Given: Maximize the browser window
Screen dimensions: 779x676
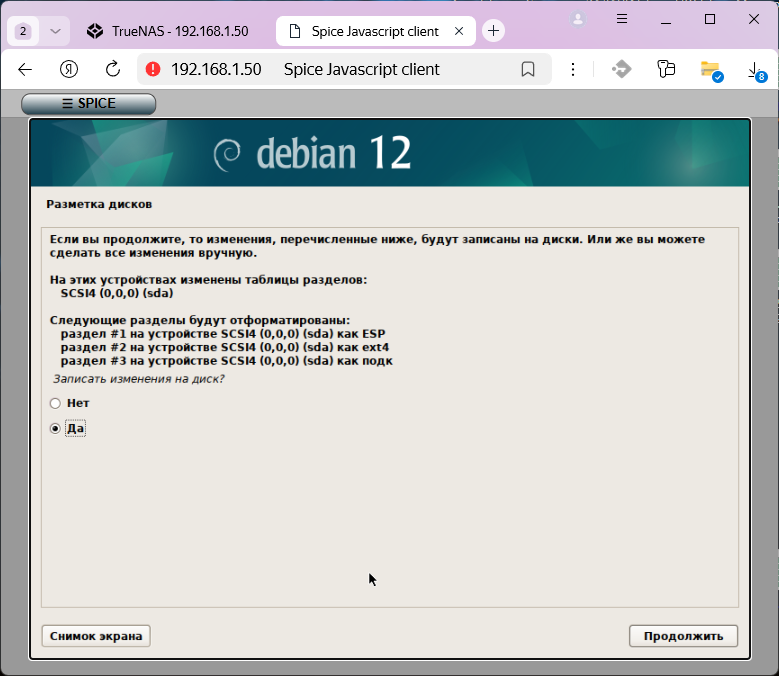Looking at the screenshot, I should coord(710,19).
